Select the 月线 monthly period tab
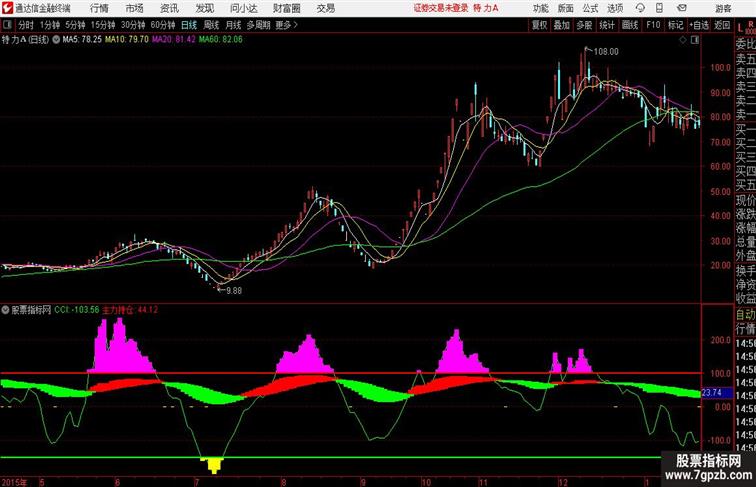Image resolution: width=756 pixels, height=487 pixels. [x=233, y=25]
